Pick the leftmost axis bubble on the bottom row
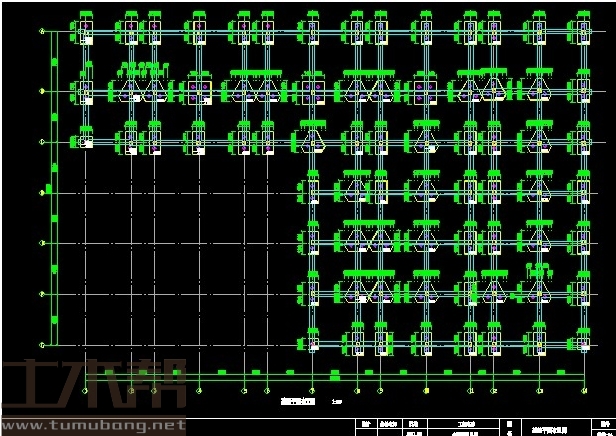The image size is (616, 436). click(x=85, y=390)
